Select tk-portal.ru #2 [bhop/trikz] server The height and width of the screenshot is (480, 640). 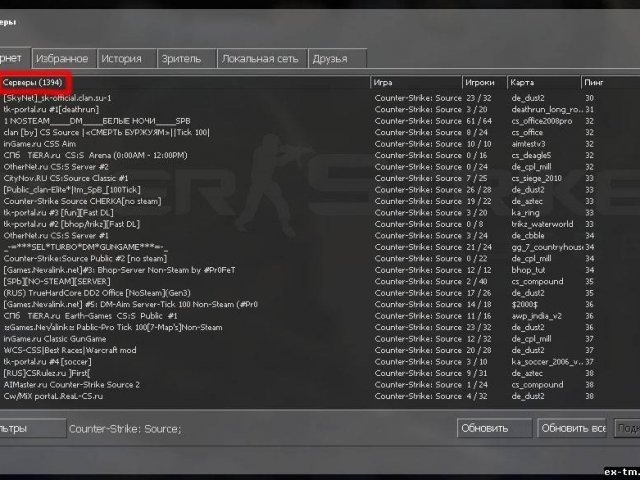[x=320, y=224]
